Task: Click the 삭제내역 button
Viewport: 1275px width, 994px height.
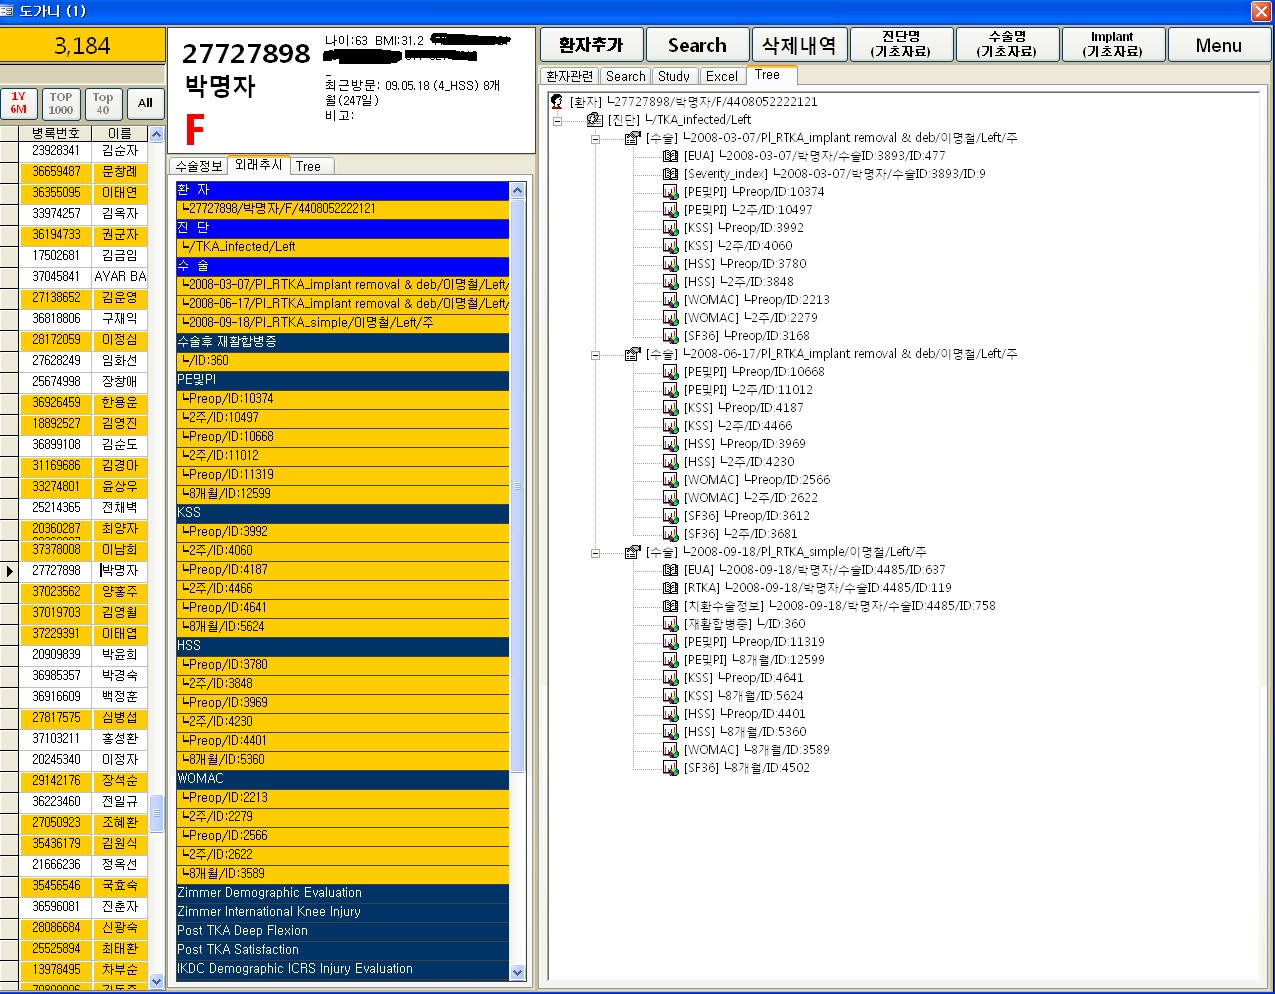Action: [x=799, y=45]
